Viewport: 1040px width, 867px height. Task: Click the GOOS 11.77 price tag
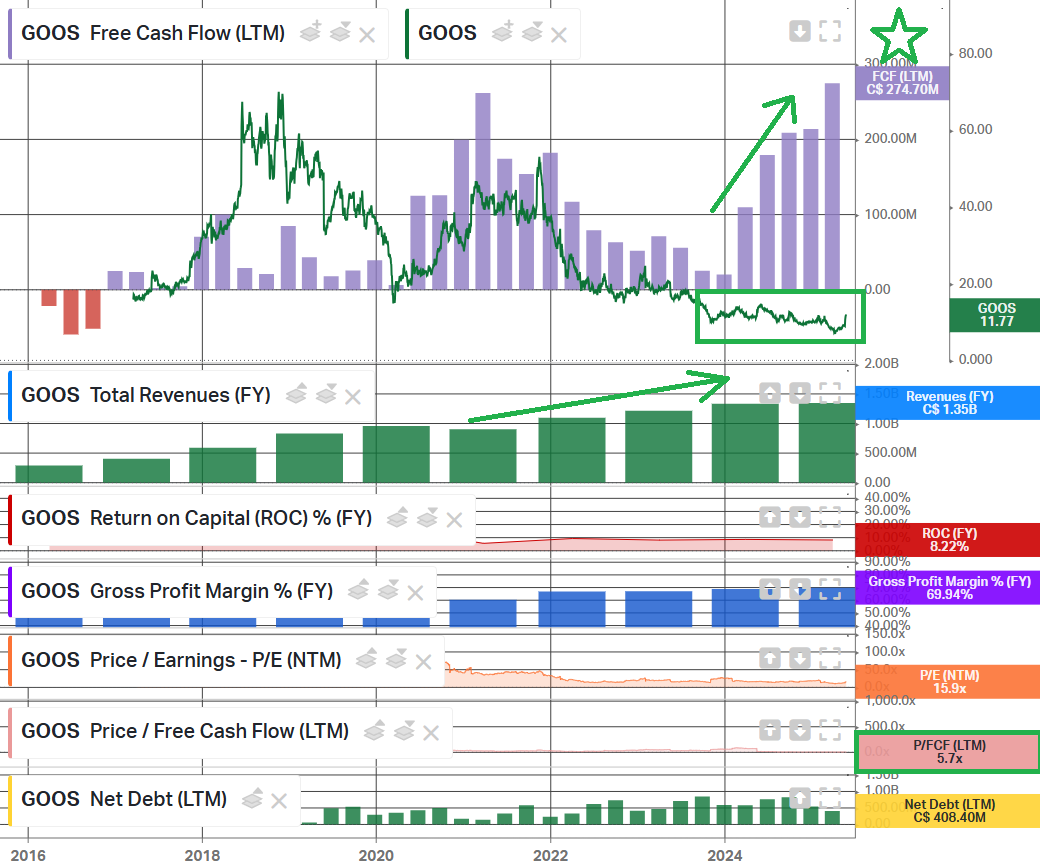click(996, 315)
